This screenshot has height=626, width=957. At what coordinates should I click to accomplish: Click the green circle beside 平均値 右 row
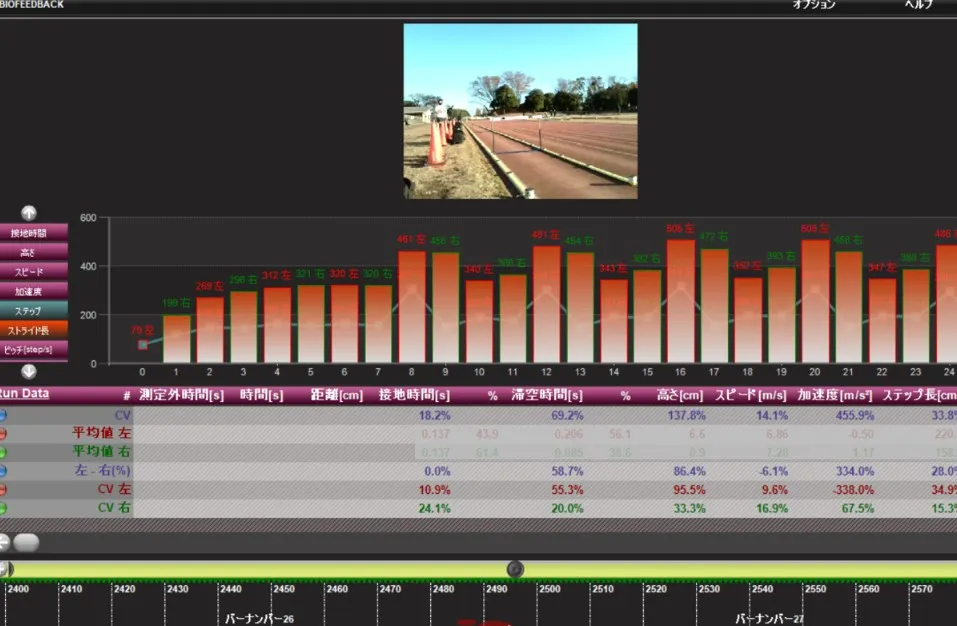[3, 452]
